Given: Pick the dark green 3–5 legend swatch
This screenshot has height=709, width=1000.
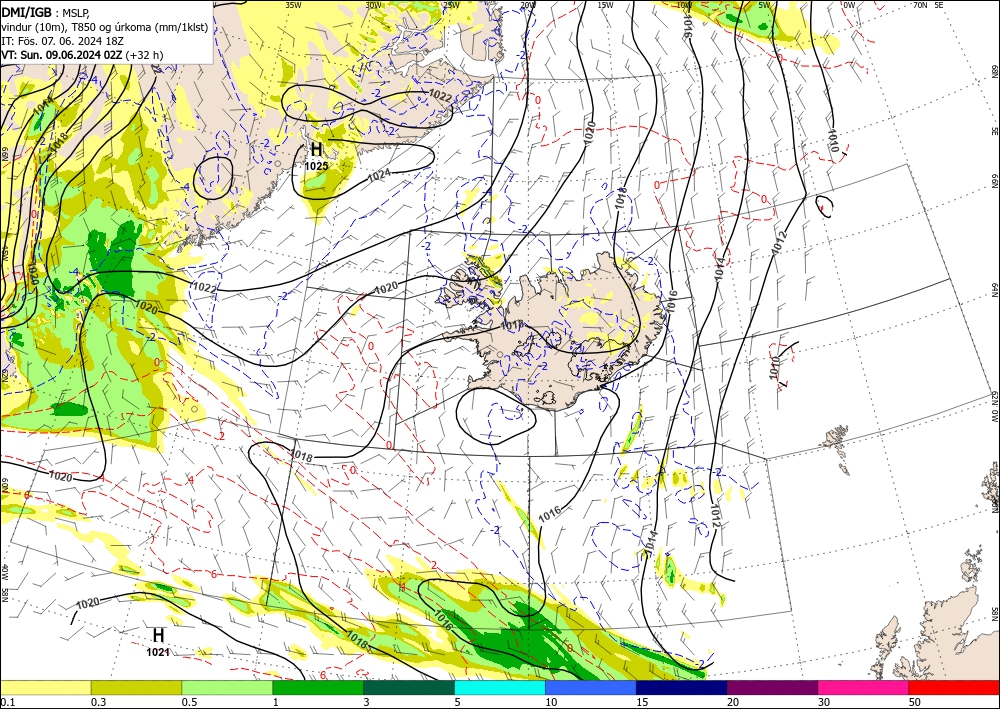Looking at the screenshot, I should pos(409,687).
